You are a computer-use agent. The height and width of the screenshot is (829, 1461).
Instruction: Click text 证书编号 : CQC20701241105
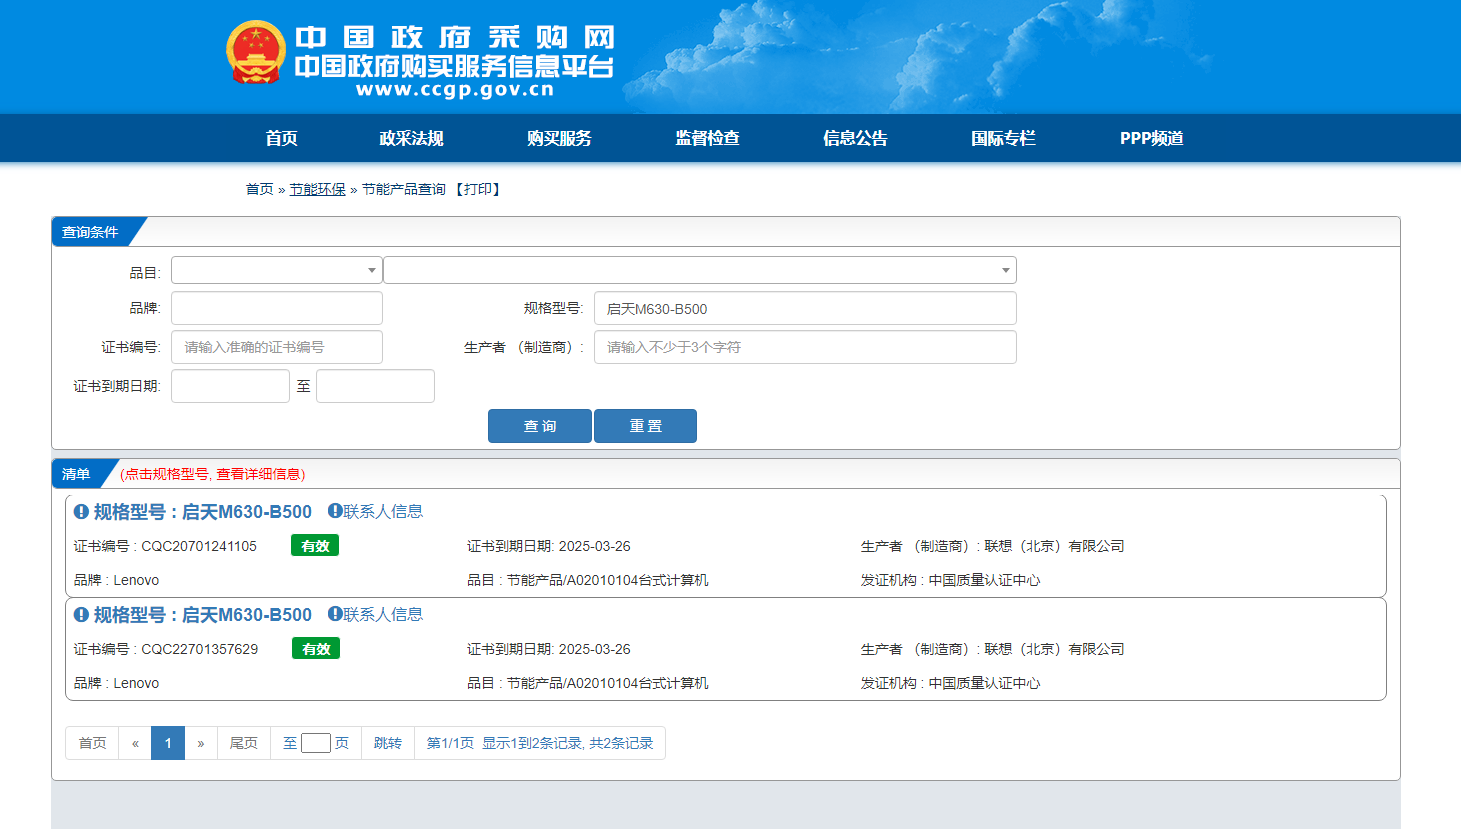(x=165, y=546)
